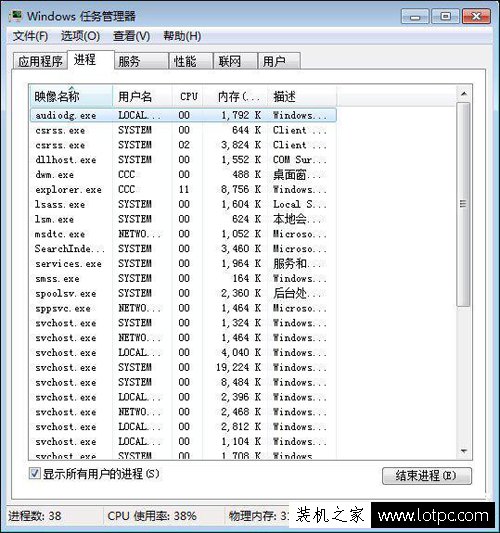Click the scrollbar down arrow
Viewport: 500px width, 533px height.
pos(464,451)
